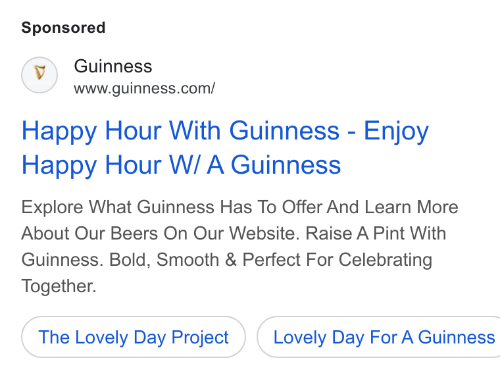
Task: Click the word Guinness. starting third description line
Action: pyautogui.click(x=62, y=260)
